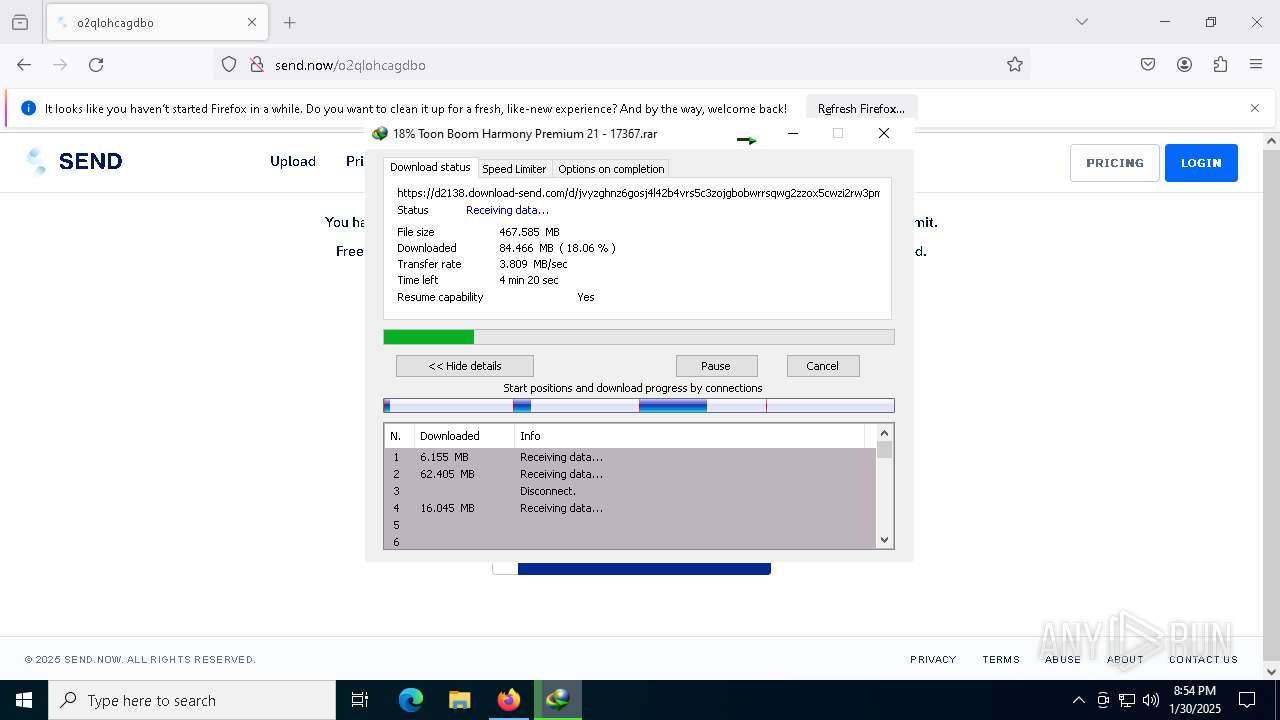Click the Firefox taskbar icon
Image resolution: width=1280 pixels, height=720 pixels.
click(508, 700)
